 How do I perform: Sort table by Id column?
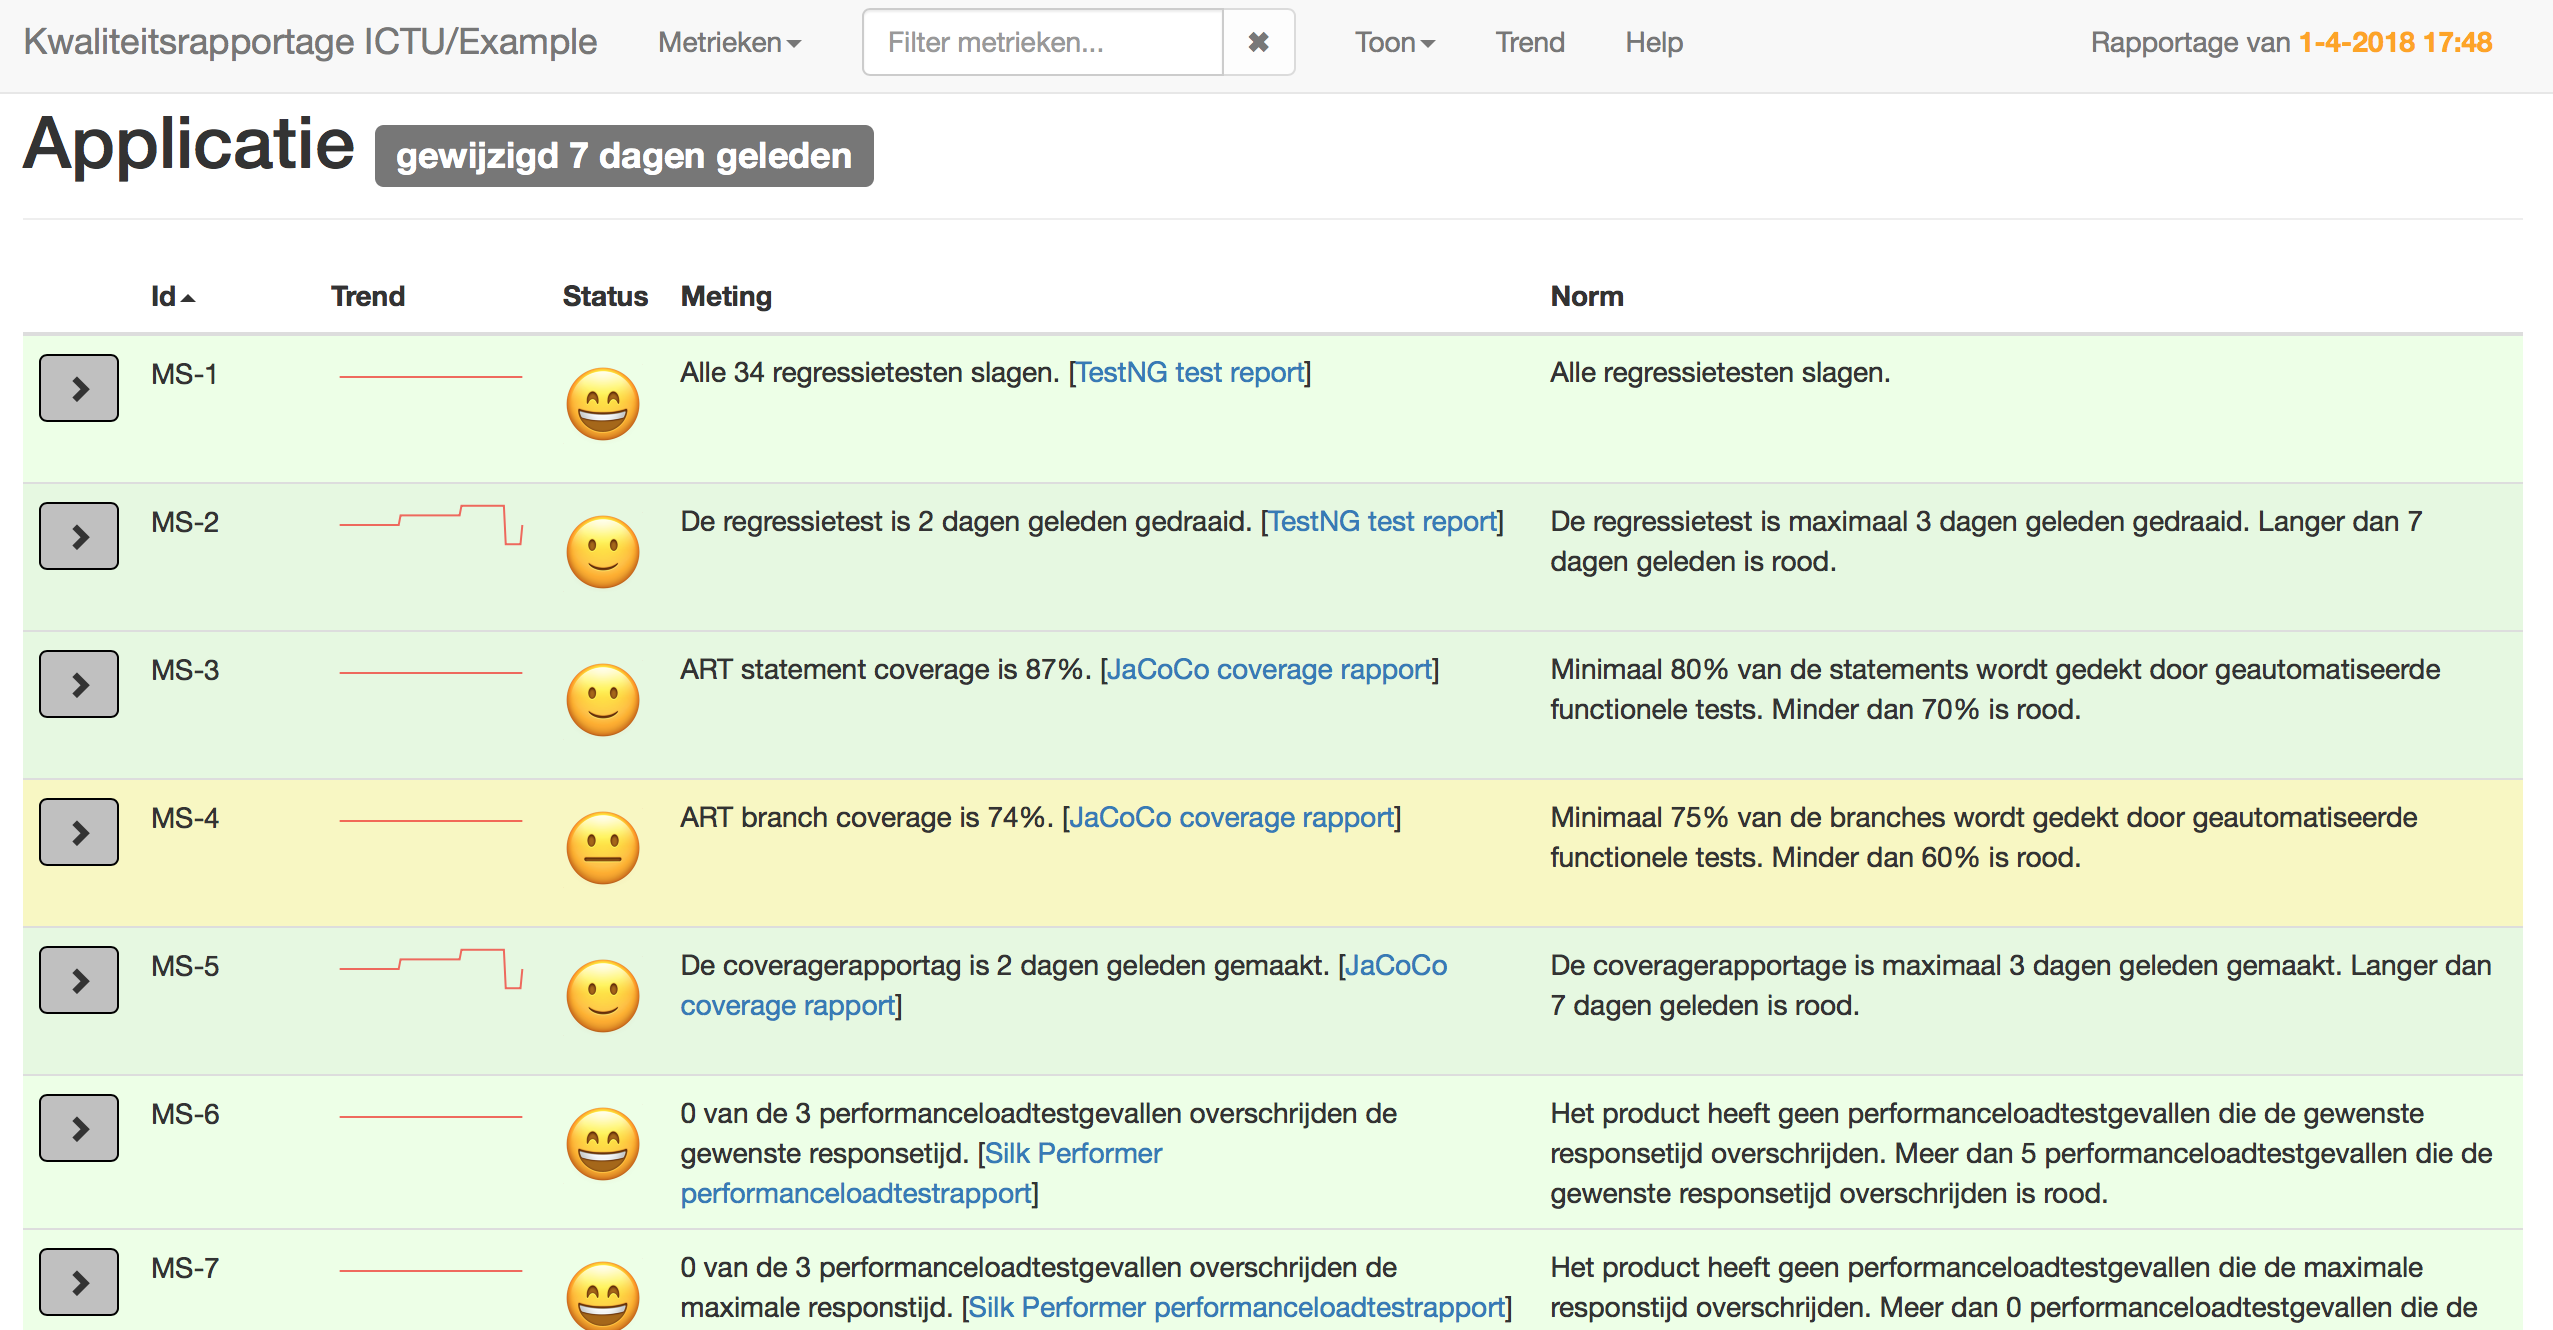(x=172, y=296)
